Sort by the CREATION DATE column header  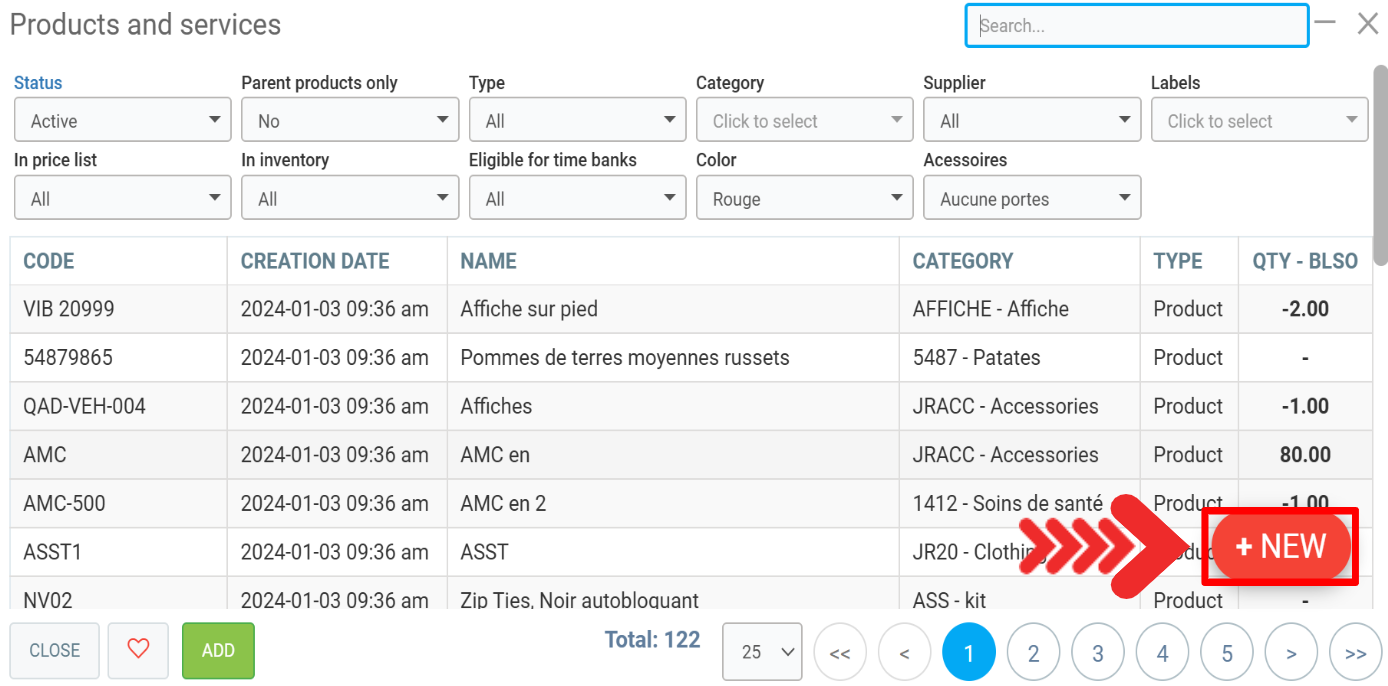coord(315,261)
